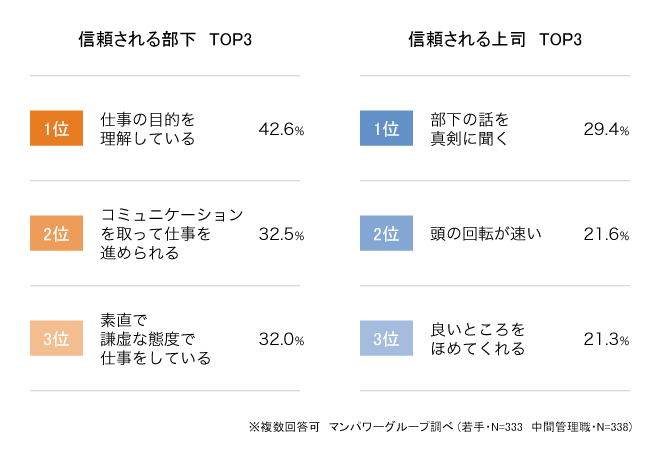The height and width of the screenshot is (460, 660).
Task: Click the 32.0% value
Action: (x=281, y=340)
